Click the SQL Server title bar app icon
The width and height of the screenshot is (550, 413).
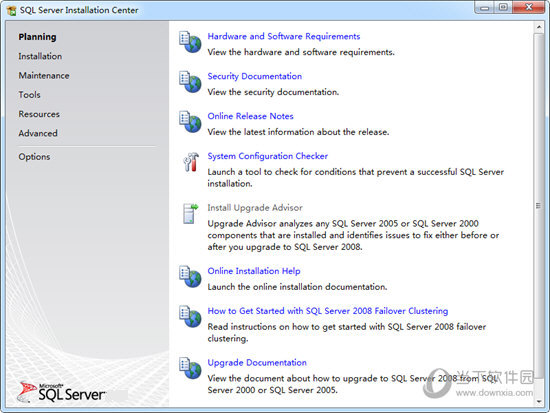(x=12, y=11)
